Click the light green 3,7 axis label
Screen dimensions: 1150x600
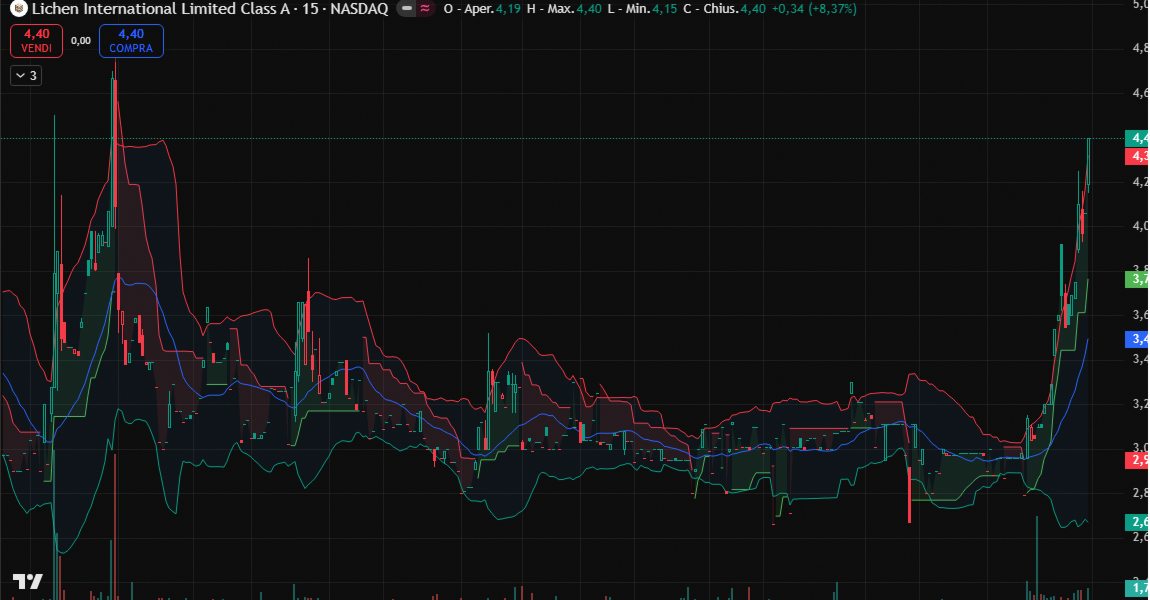[x=1137, y=279]
